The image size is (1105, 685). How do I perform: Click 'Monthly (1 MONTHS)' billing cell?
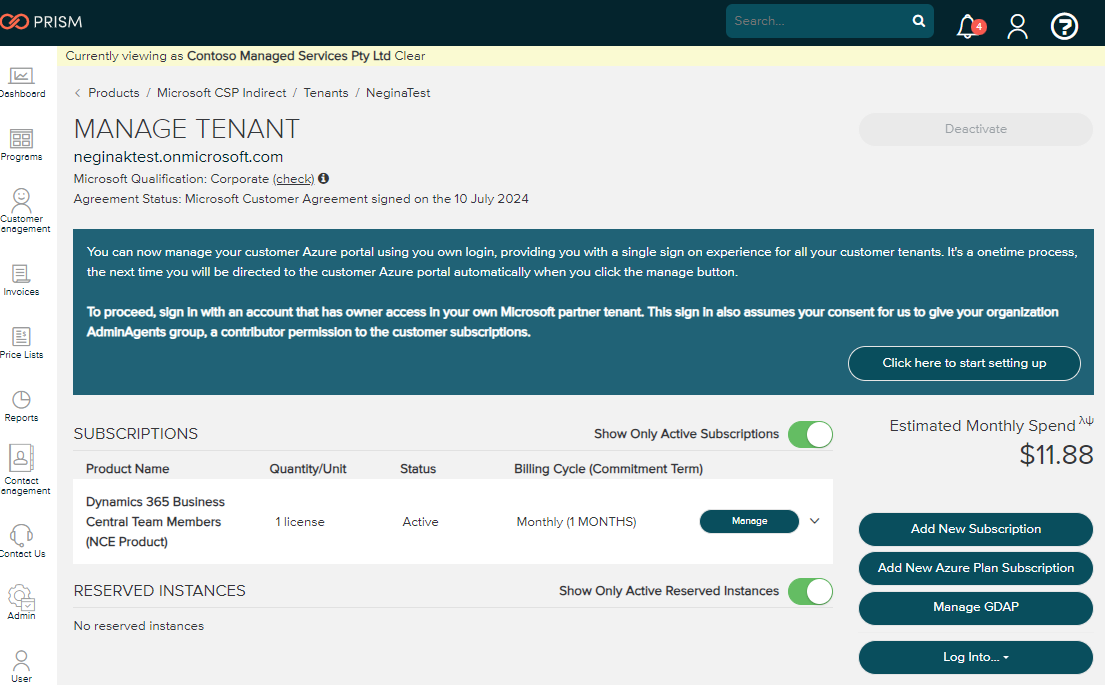[576, 522]
